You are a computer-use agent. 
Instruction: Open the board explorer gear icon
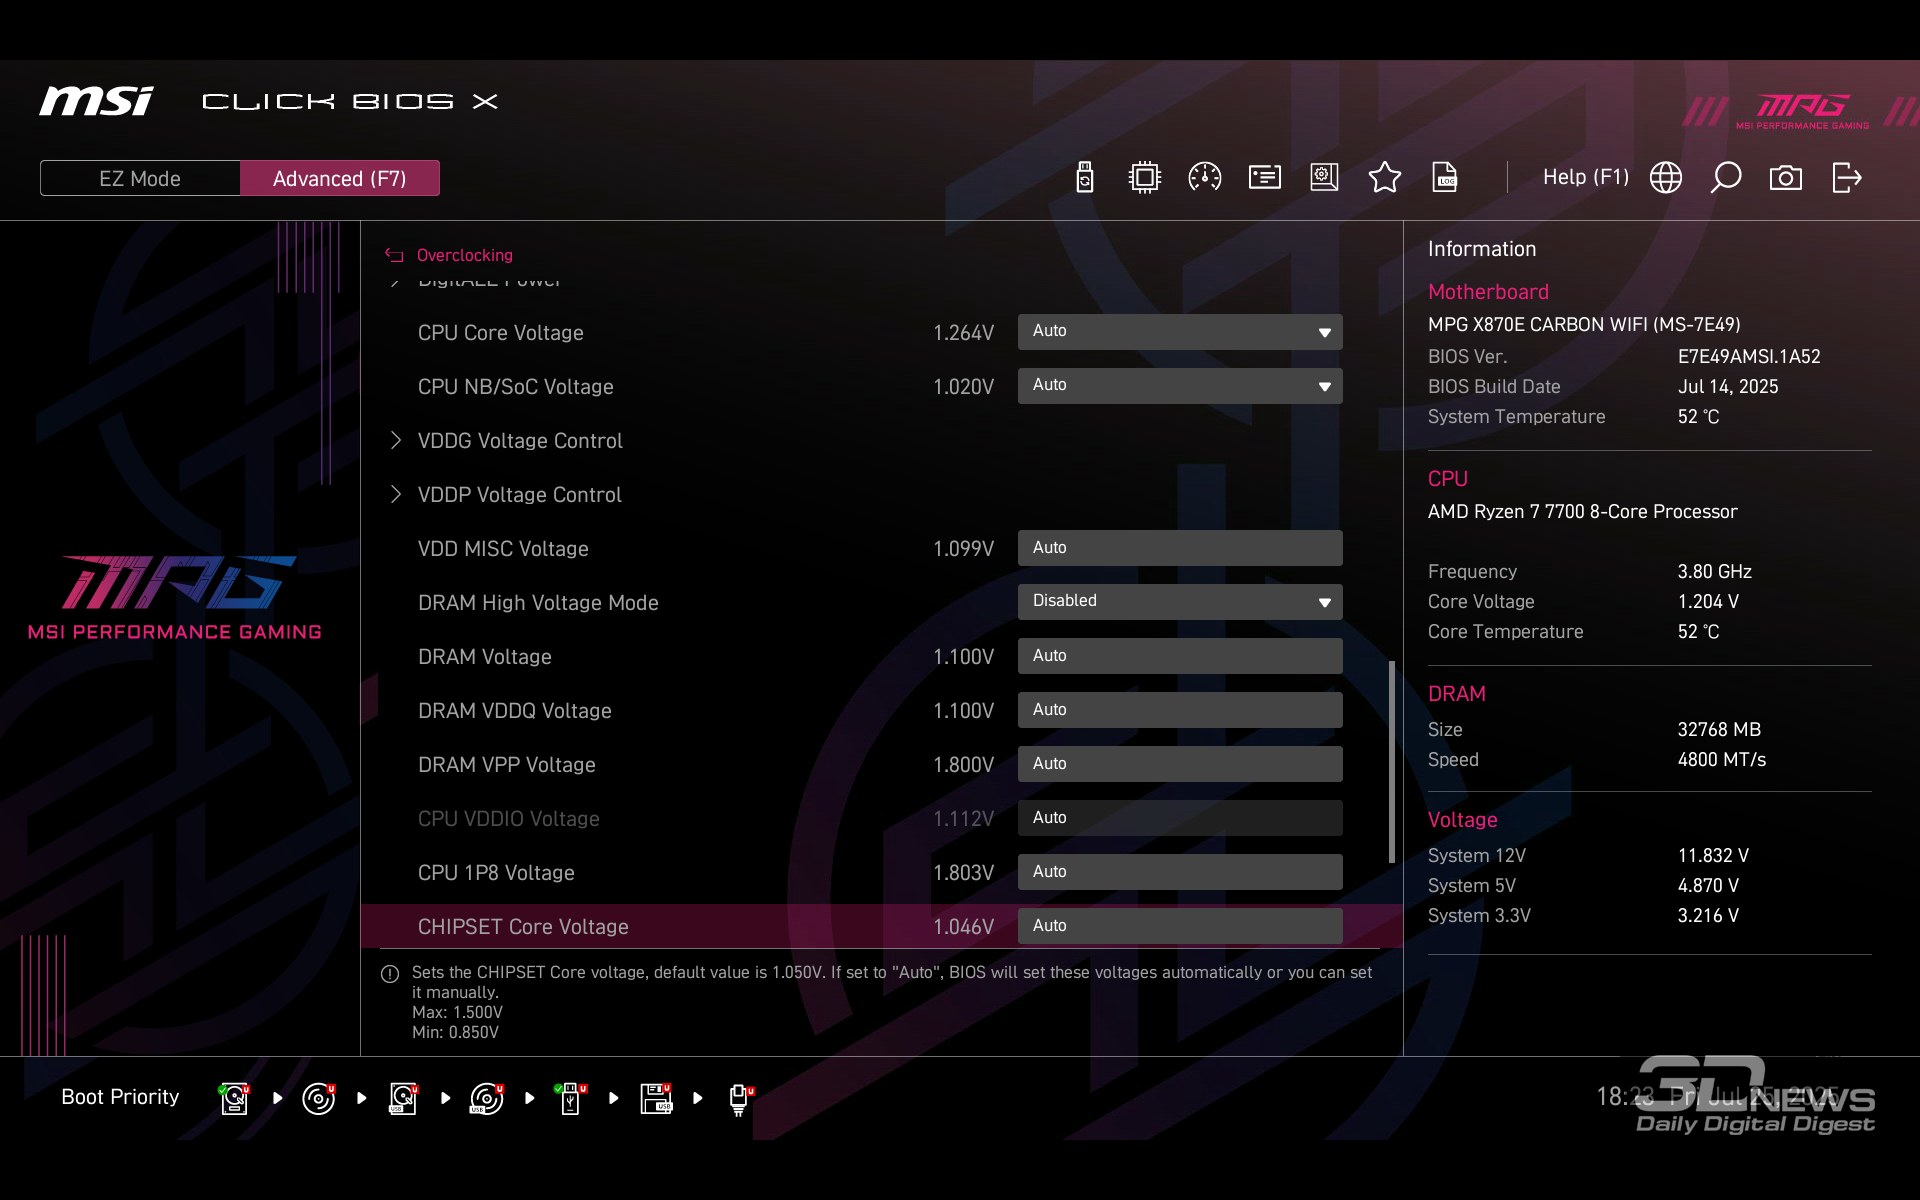click(1325, 178)
